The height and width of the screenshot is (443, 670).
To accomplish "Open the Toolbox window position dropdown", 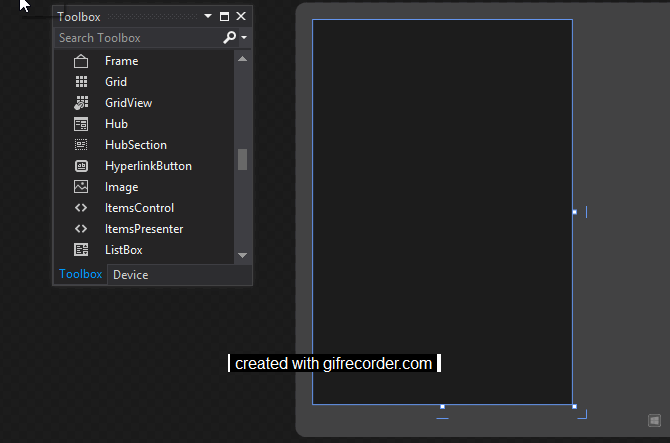I will tap(208, 16).
